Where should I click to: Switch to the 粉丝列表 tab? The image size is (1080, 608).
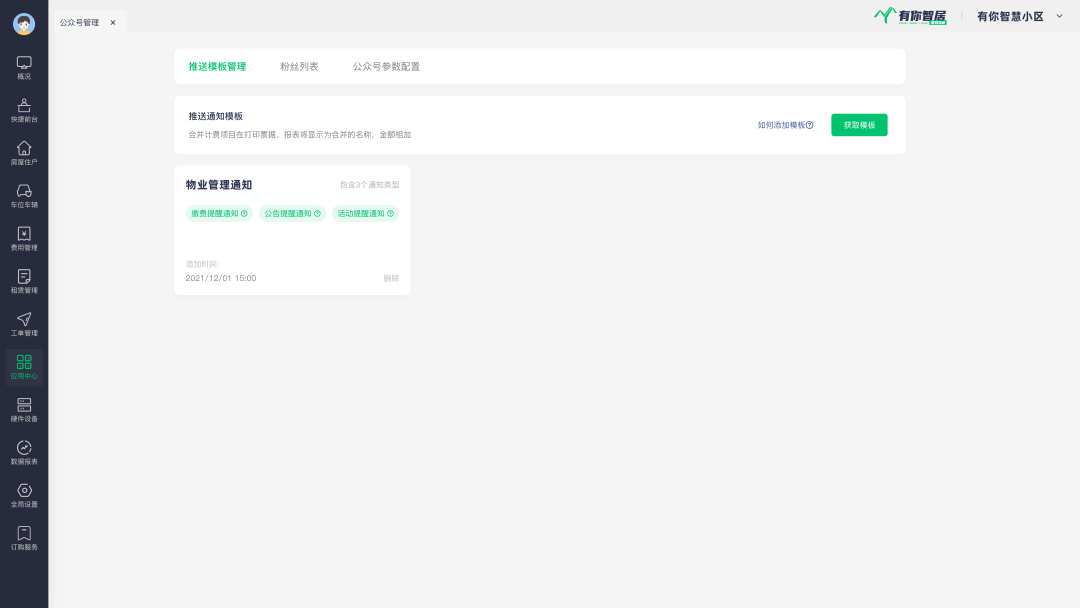[x=299, y=67]
